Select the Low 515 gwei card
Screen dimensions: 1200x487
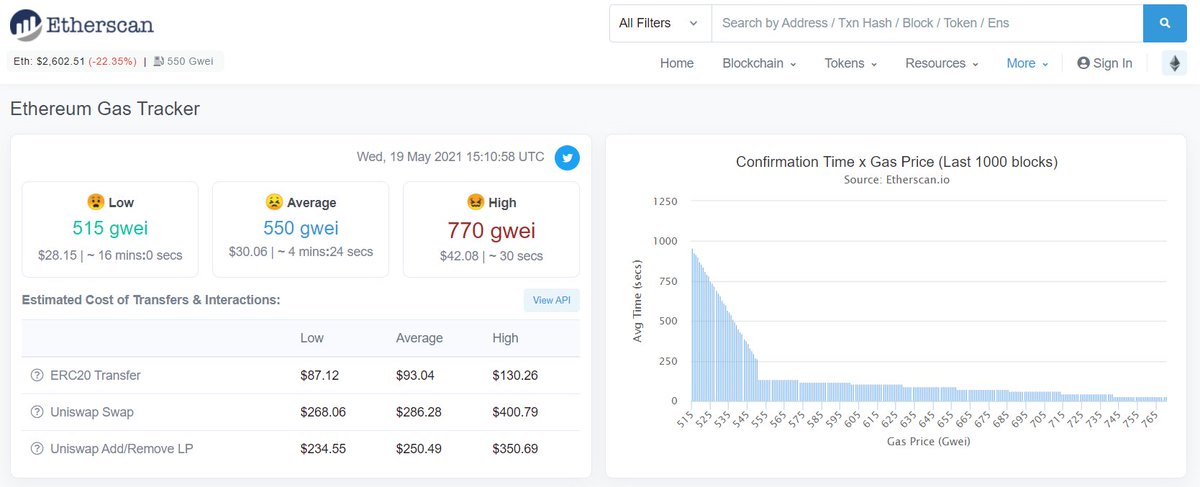point(110,229)
